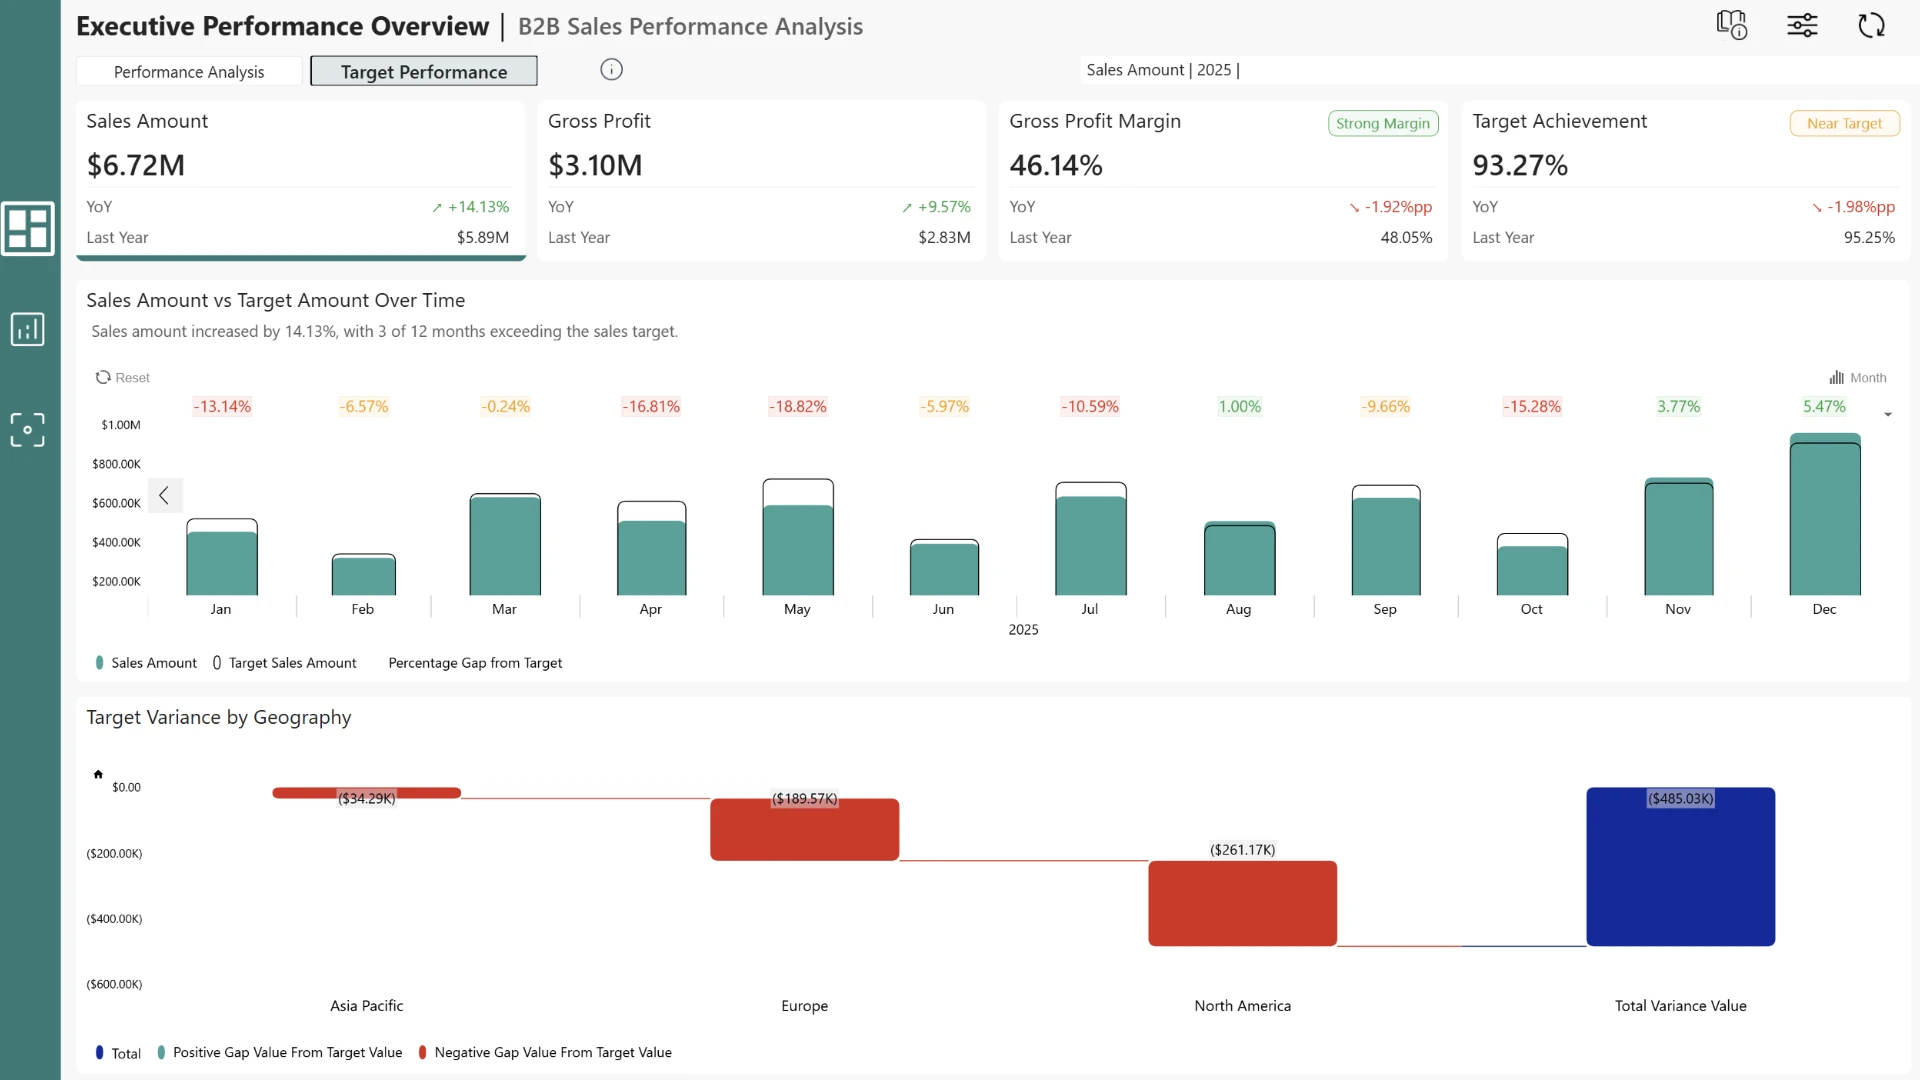Click the Month granularity chart icon
Screen dimensions: 1920x1080
[x=1837, y=378]
